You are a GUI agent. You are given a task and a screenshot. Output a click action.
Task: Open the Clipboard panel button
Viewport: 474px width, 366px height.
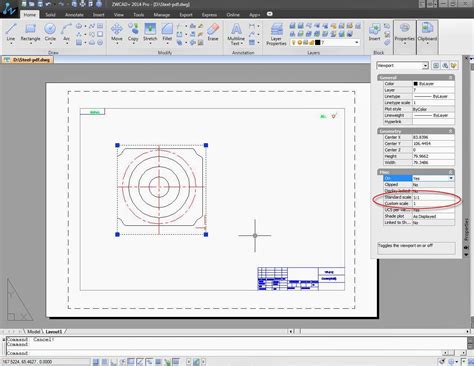click(427, 34)
